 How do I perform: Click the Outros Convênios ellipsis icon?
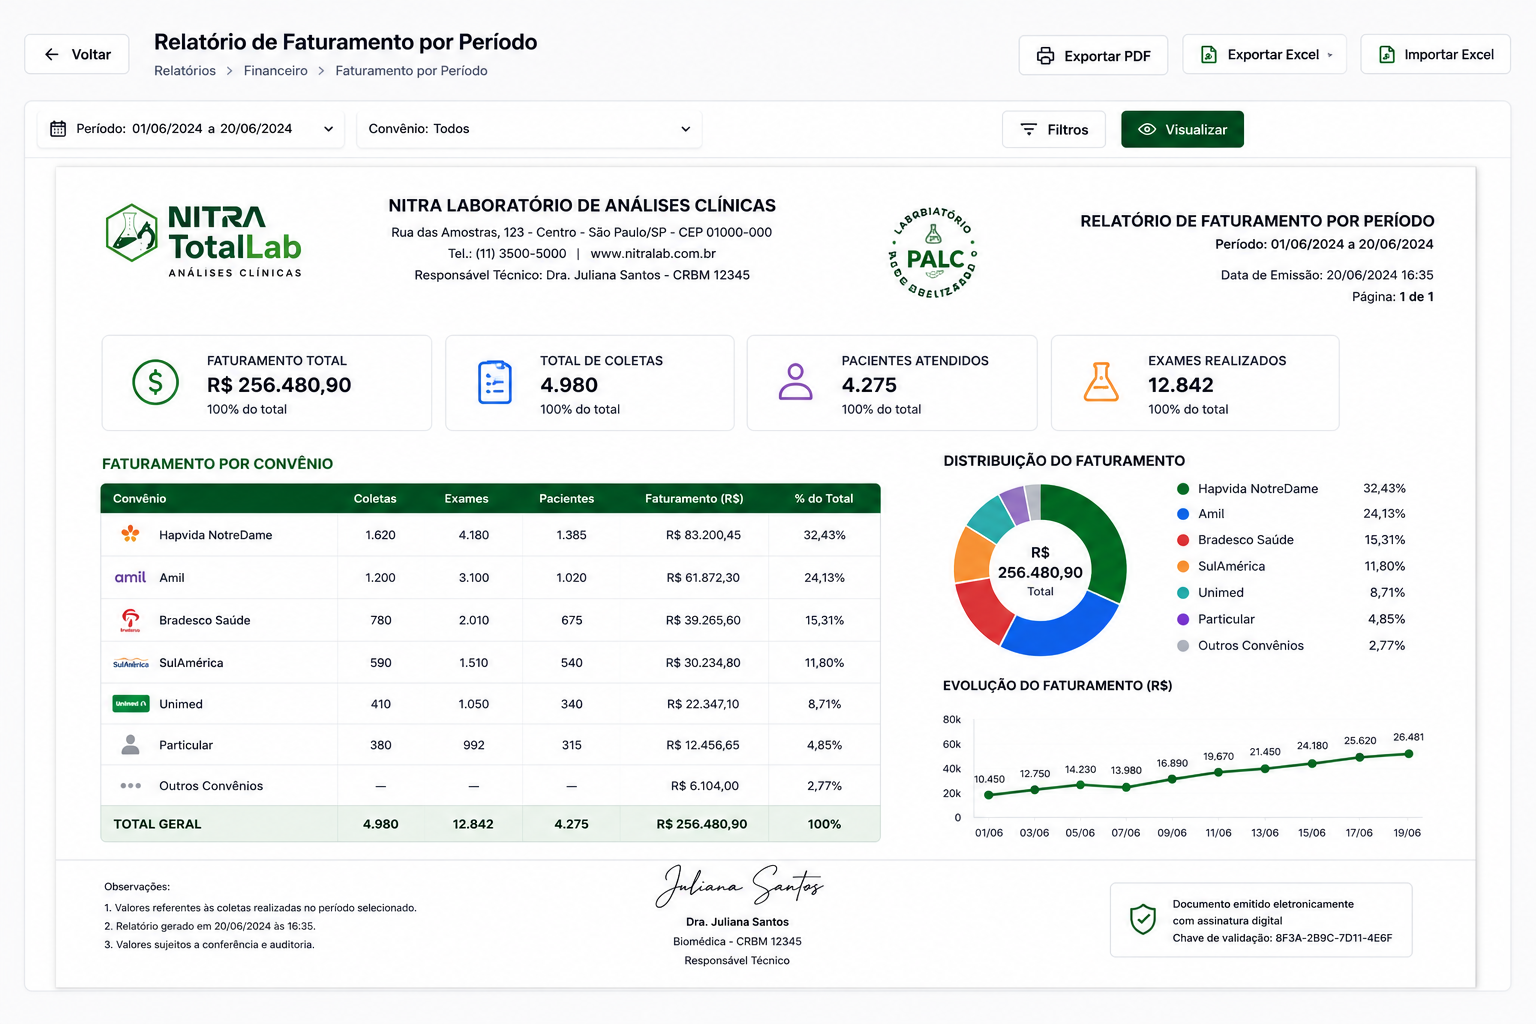coord(130,786)
